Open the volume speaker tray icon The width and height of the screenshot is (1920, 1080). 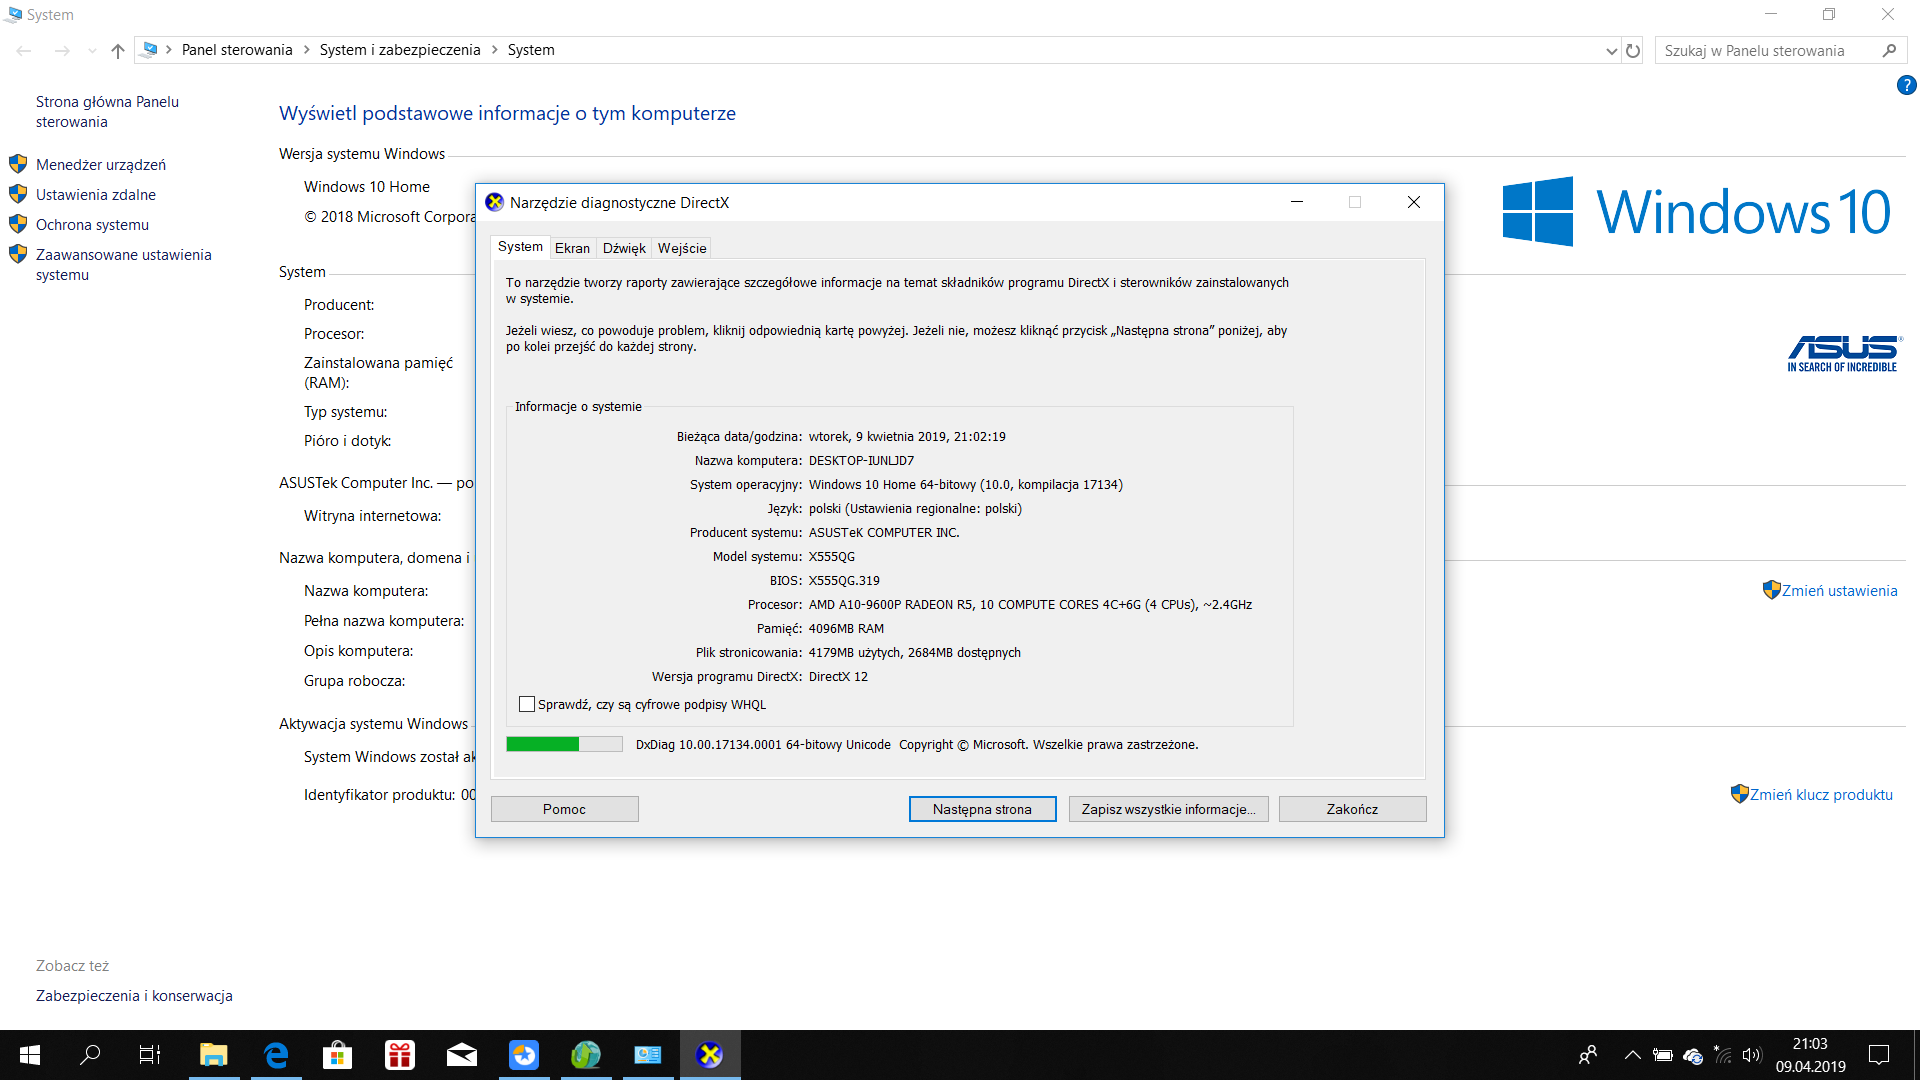tap(1752, 1055)
